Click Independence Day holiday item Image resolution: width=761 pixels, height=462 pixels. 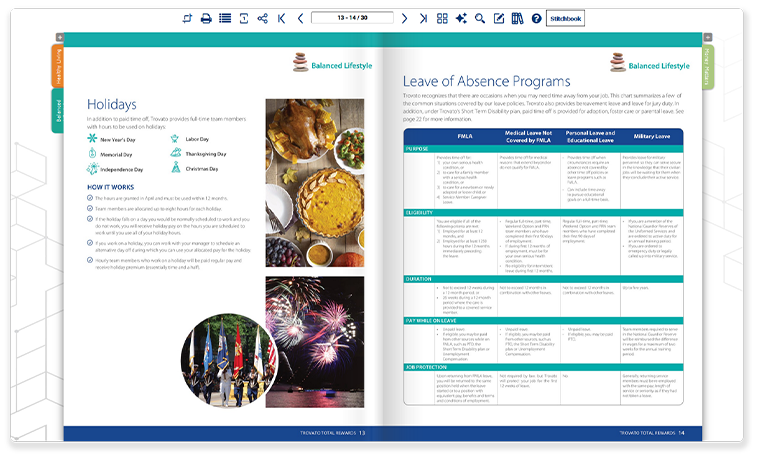point(115,169)
